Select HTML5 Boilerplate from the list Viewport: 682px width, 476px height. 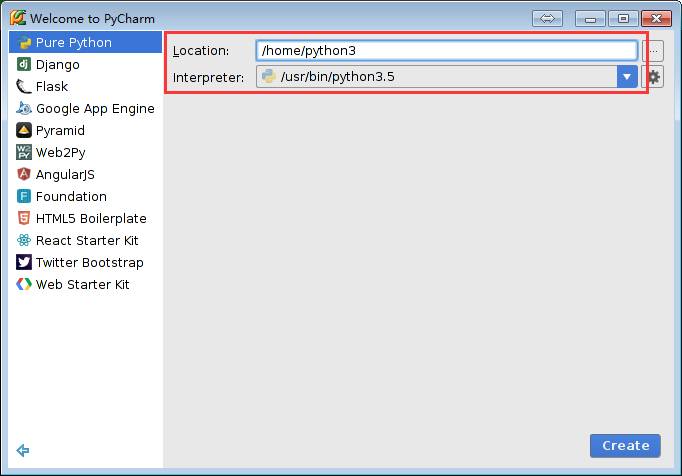click(85, 218)
